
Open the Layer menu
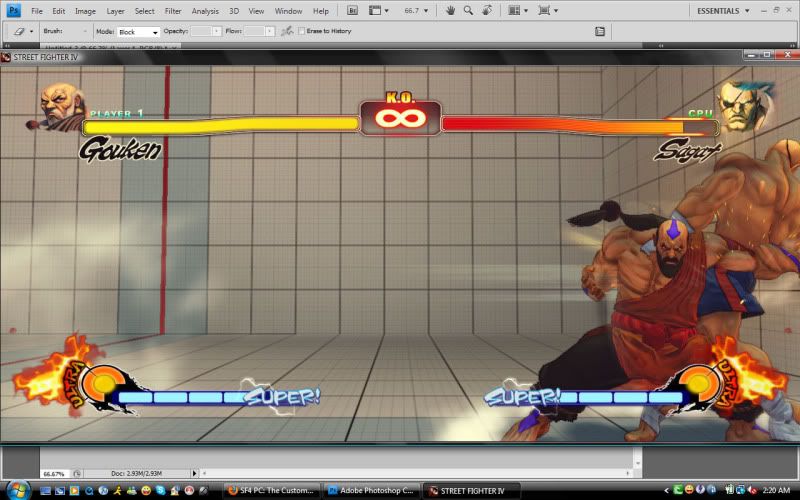click(x=115, y=11)
